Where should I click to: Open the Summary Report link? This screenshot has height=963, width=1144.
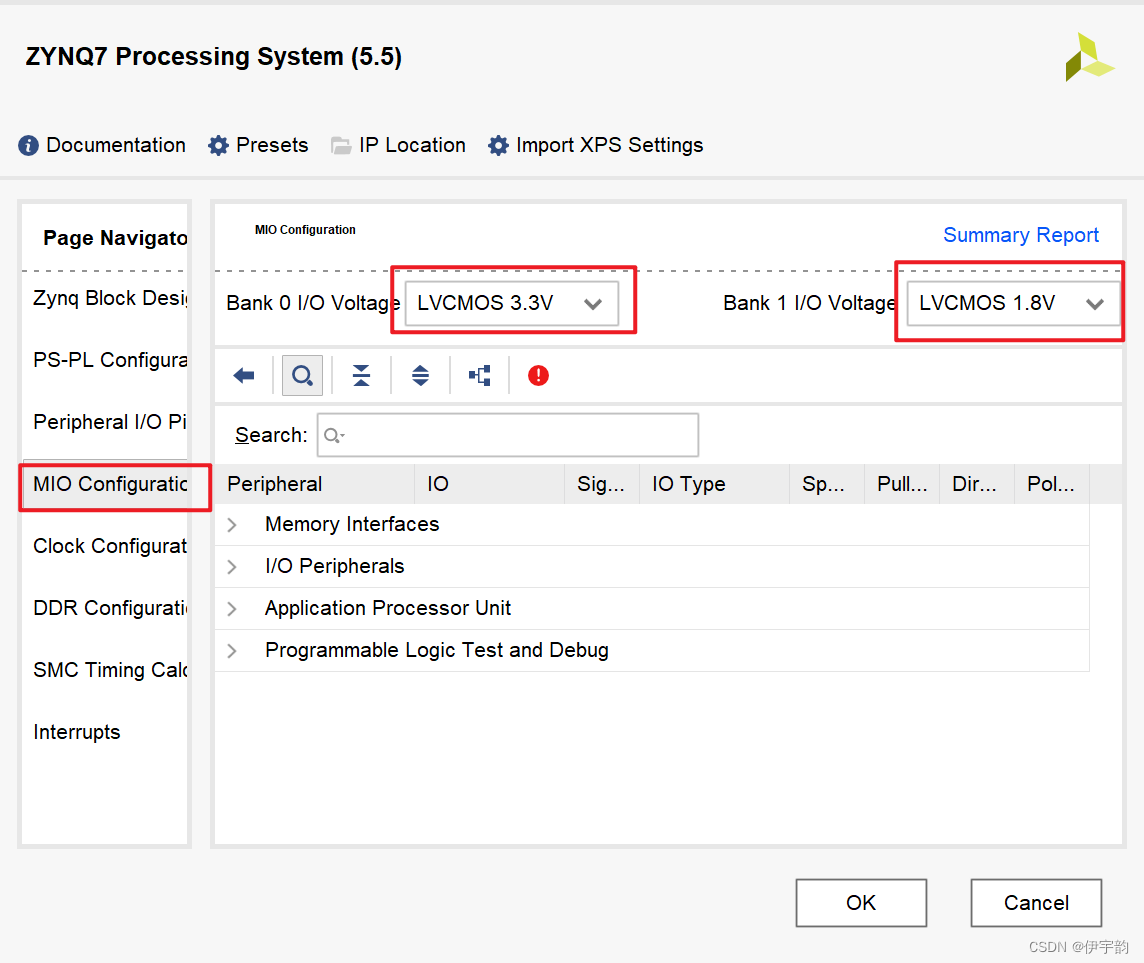pos(1020,235)
